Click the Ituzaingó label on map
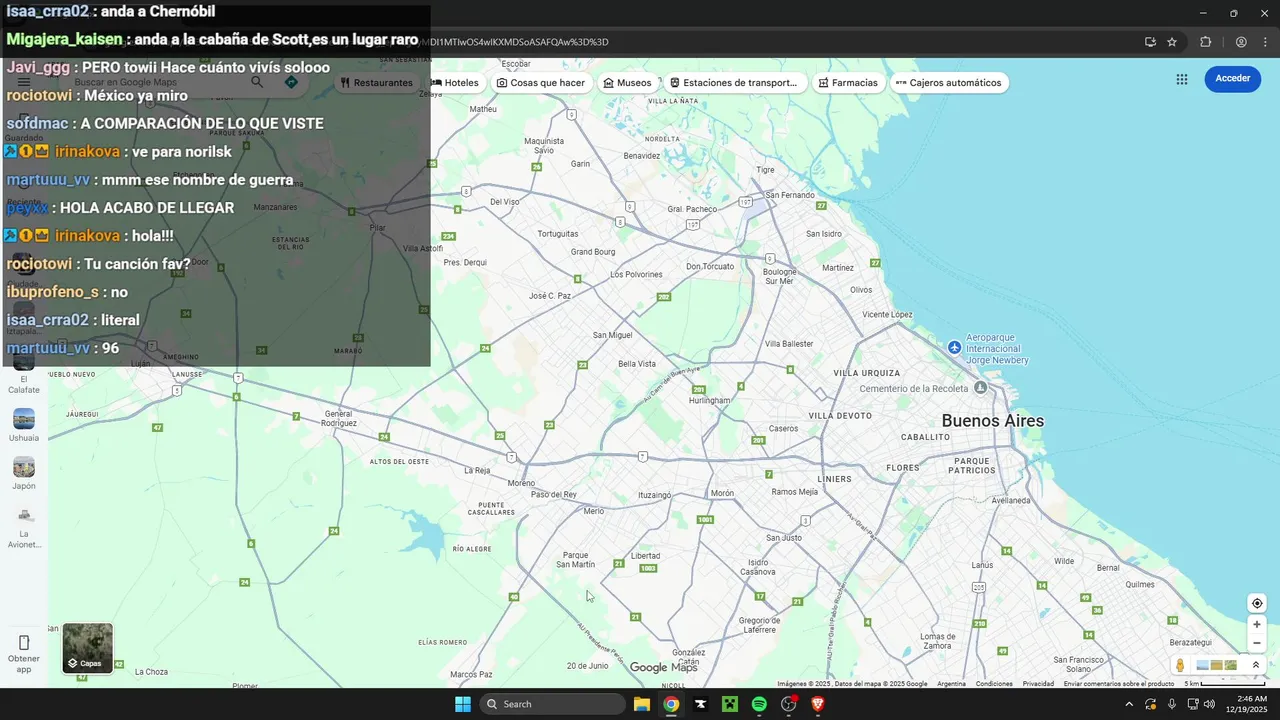 pyautogui.click(x=655, y=495)
